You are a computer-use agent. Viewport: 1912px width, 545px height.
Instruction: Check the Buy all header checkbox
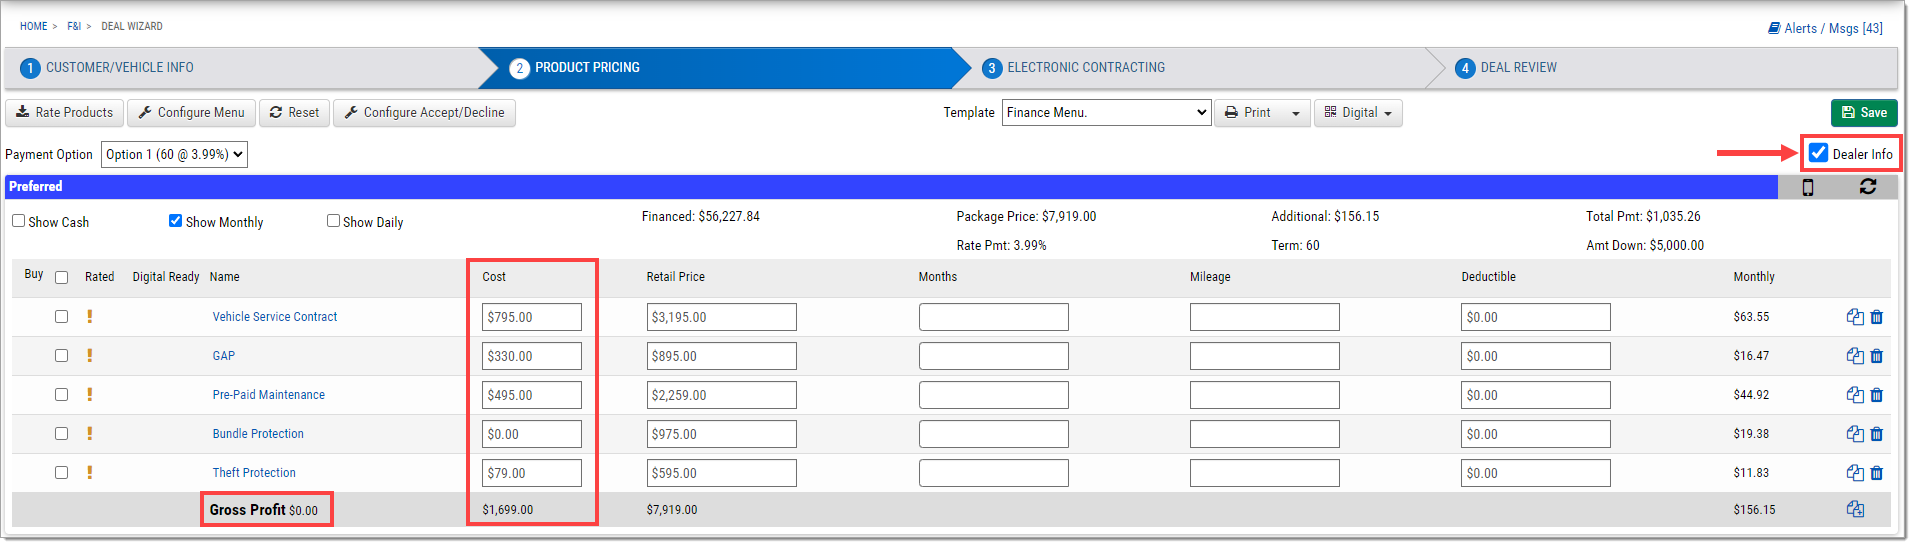61,278
